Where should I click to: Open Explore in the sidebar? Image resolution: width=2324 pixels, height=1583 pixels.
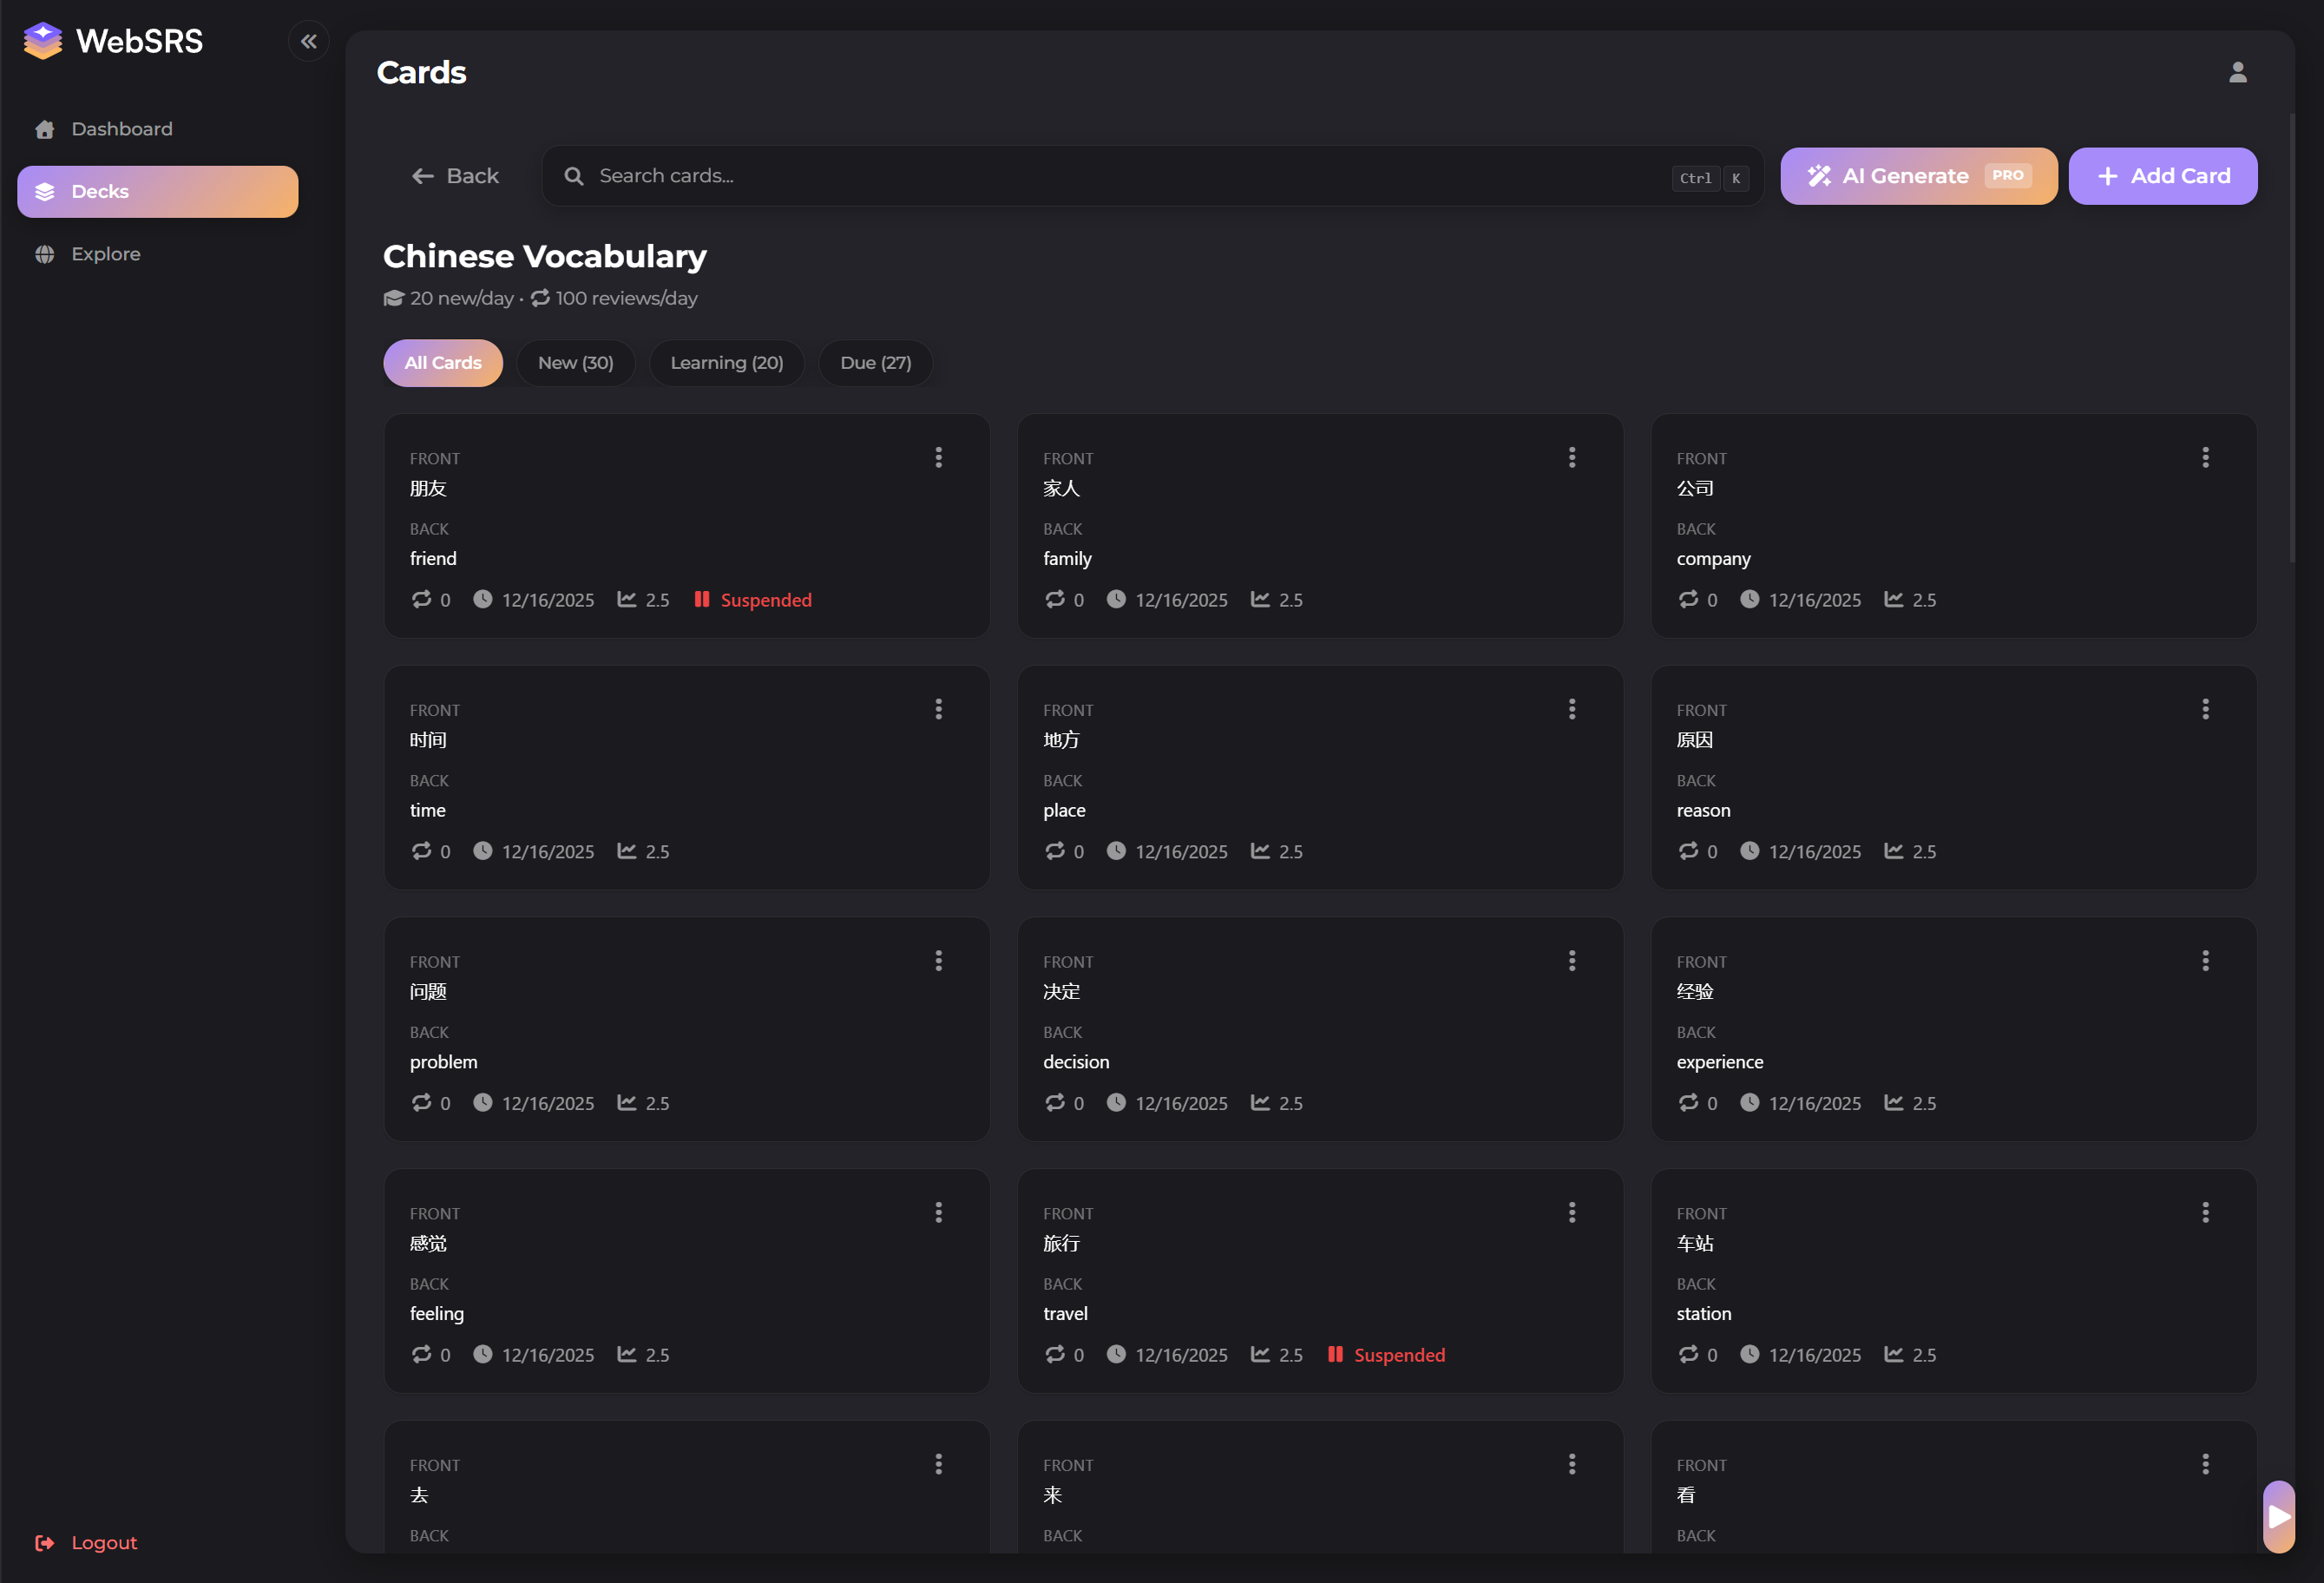point(158,254)
